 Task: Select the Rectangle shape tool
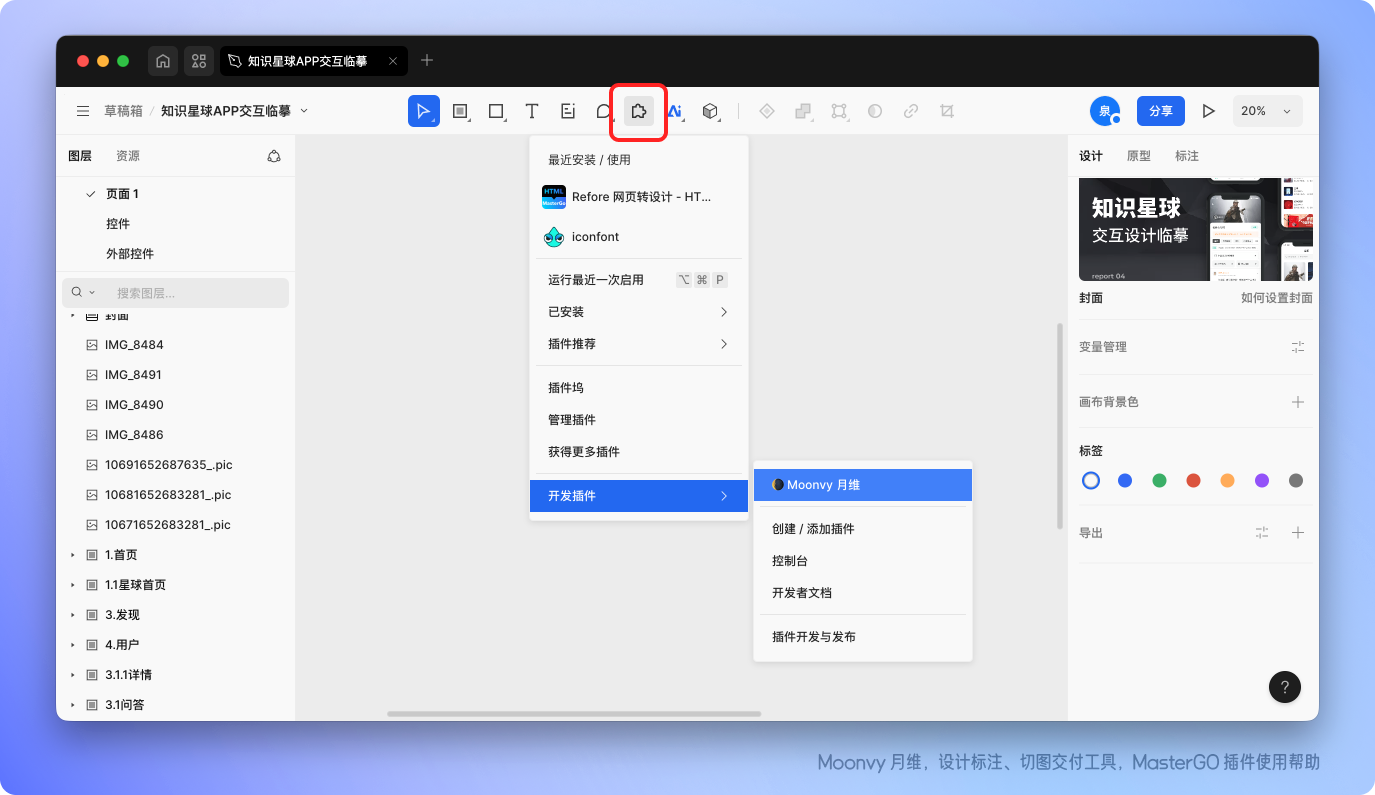[x=496, y=111]
